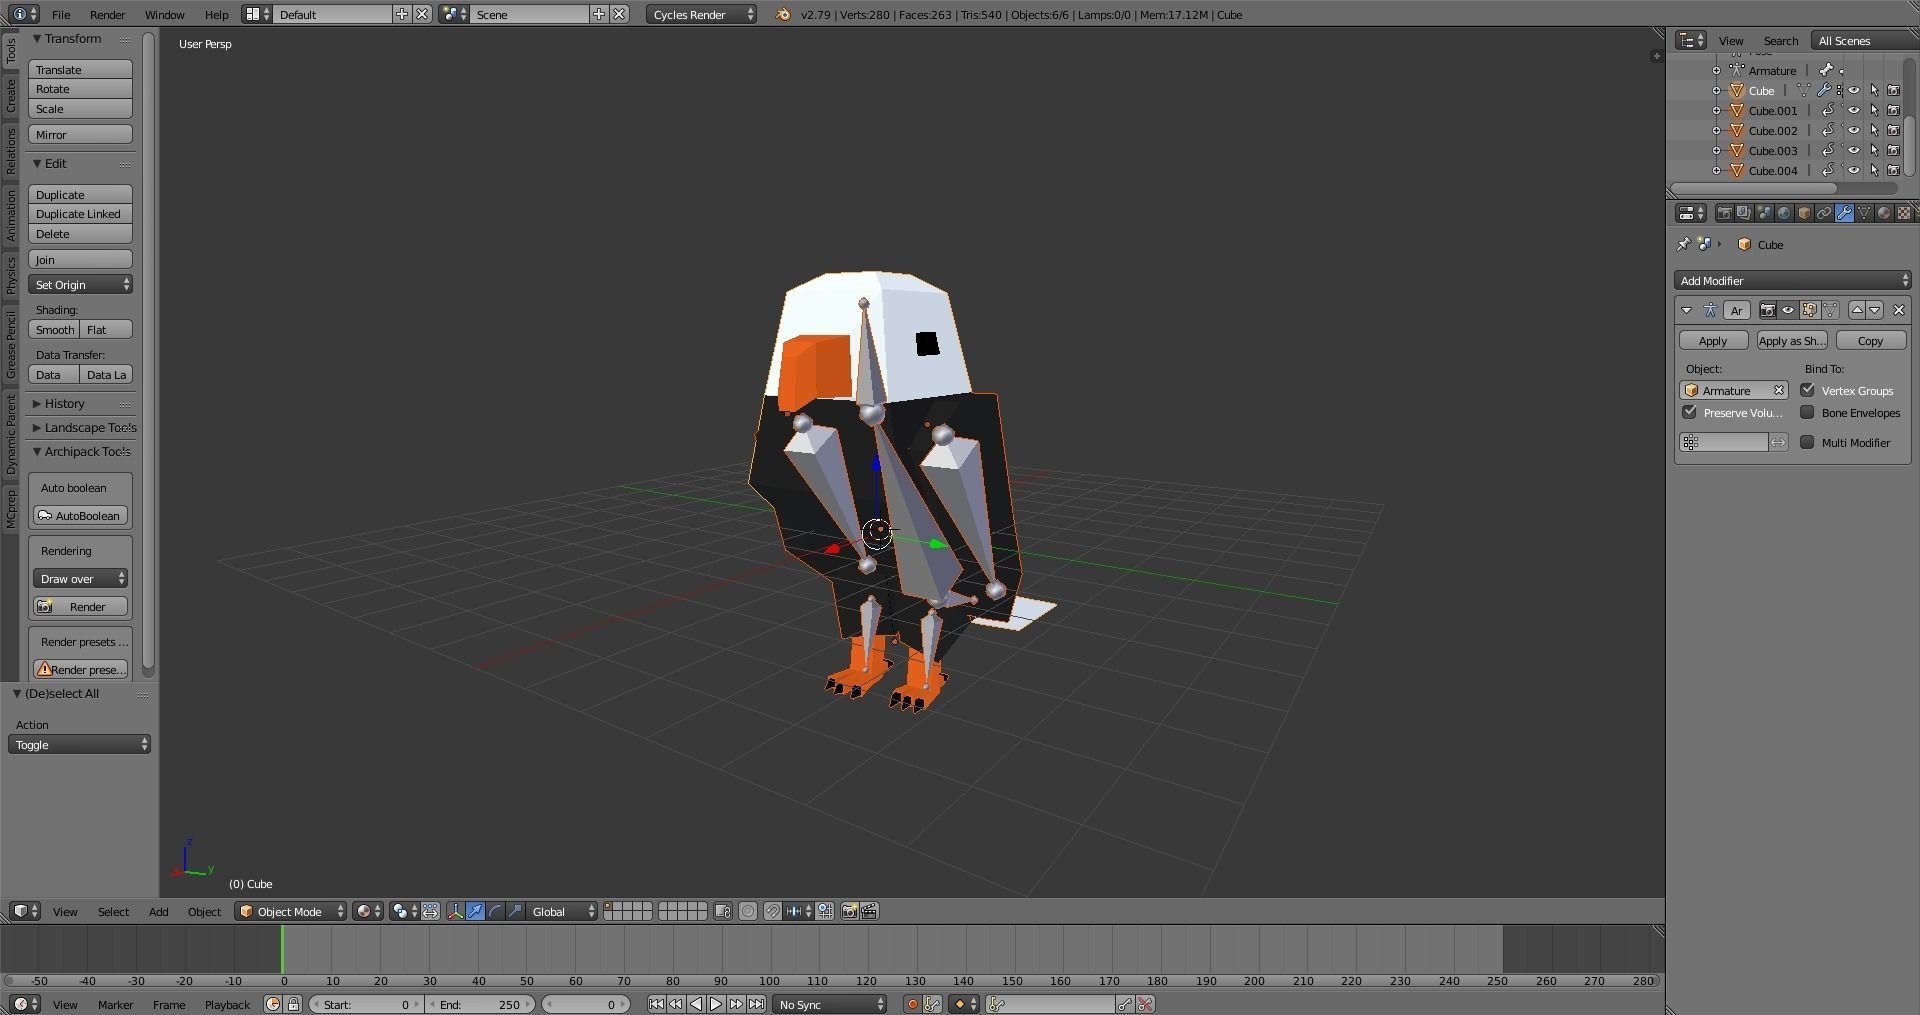
Task: Open the Object properties tab (orange cube icon)
Action: point(1804,213)
